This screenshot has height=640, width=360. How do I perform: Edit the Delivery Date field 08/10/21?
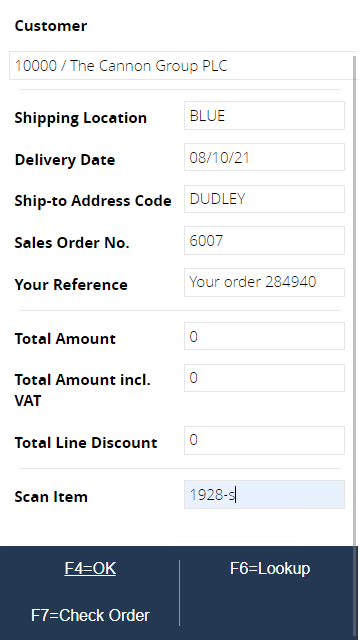point(264,158)
